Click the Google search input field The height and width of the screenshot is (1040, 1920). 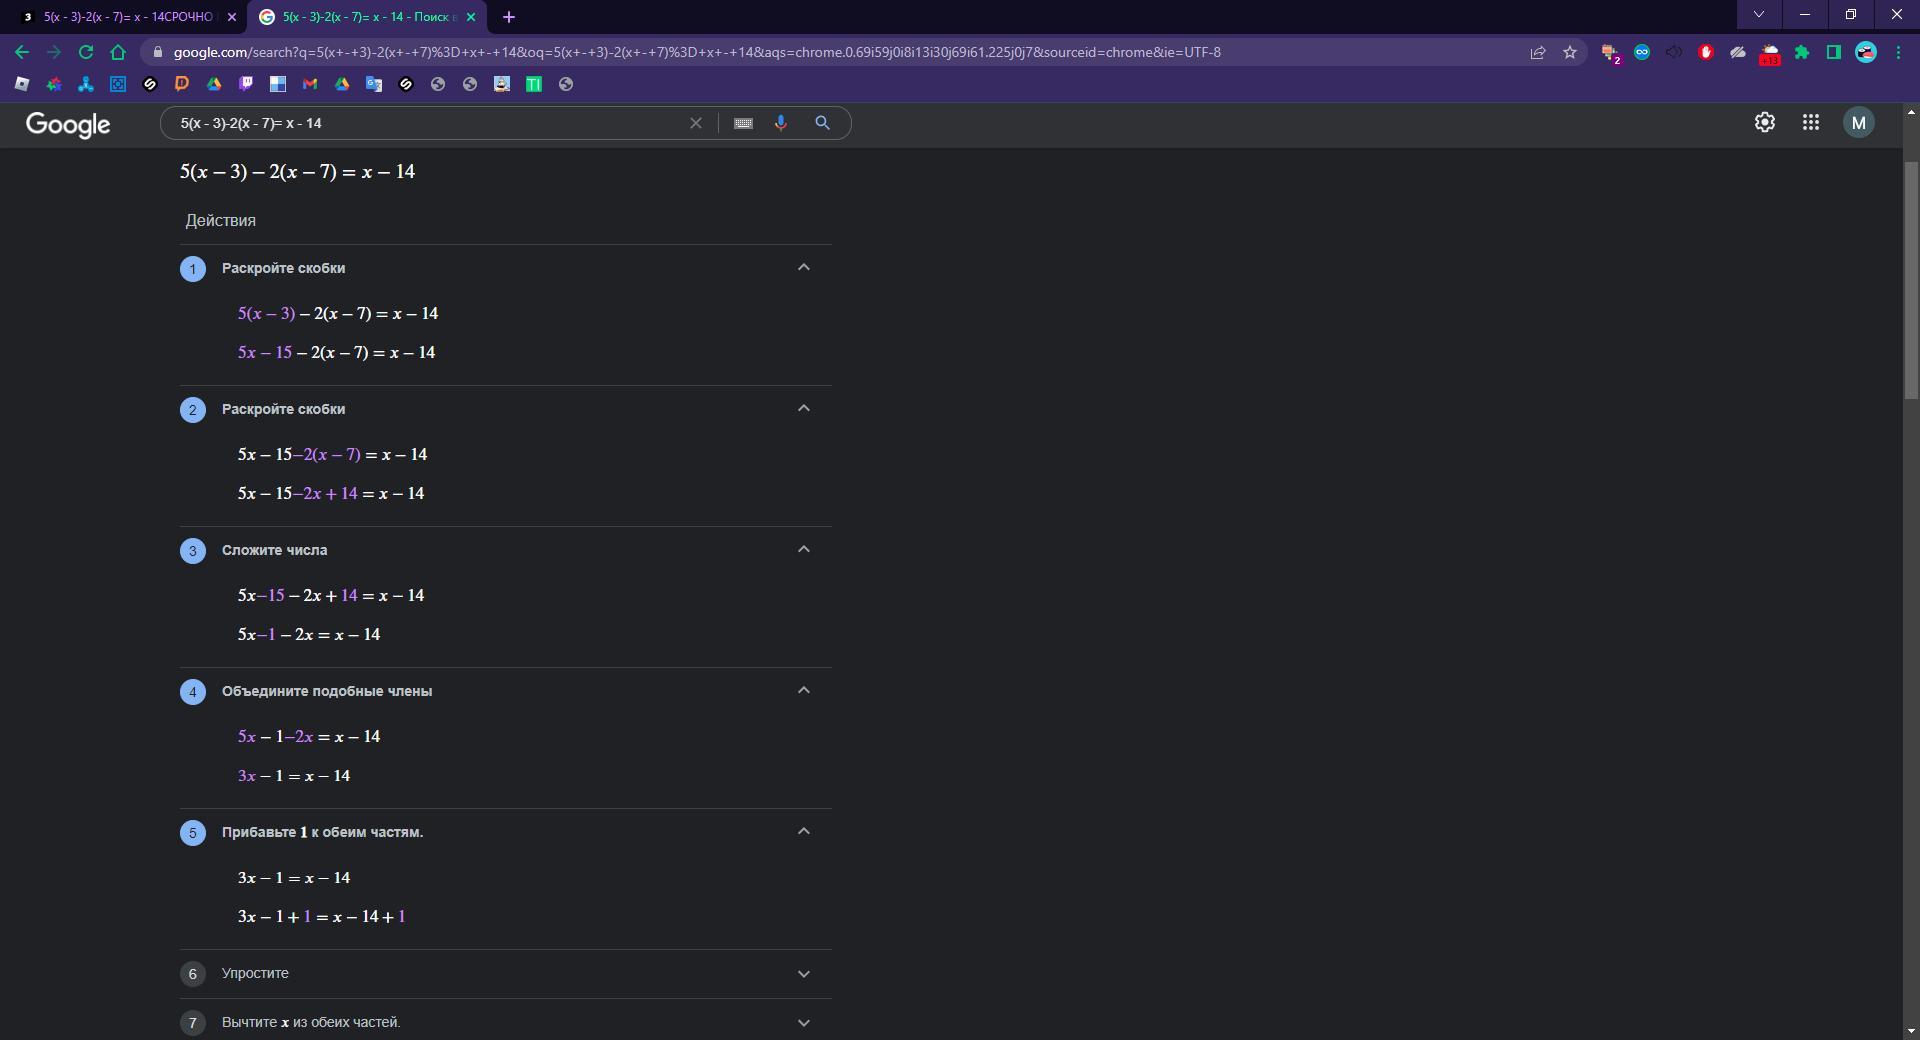pyautogui.click(x=428, y=123)
